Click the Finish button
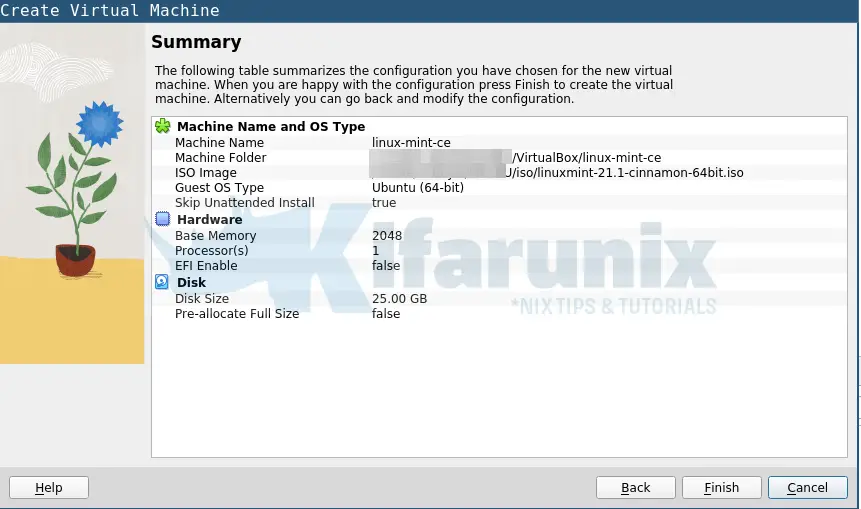The height and width of the screenshot is (509, 861). click(x=721, y=487)
